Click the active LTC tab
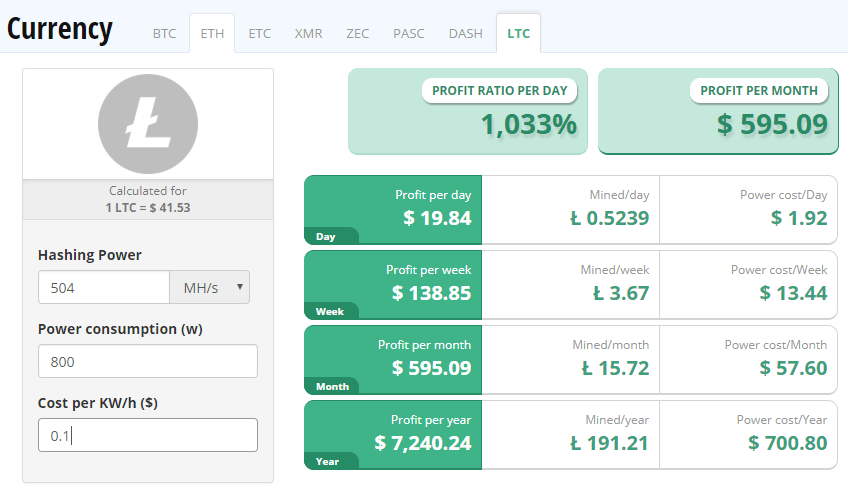This screenshot has height=488, width=848. (518, 34)
